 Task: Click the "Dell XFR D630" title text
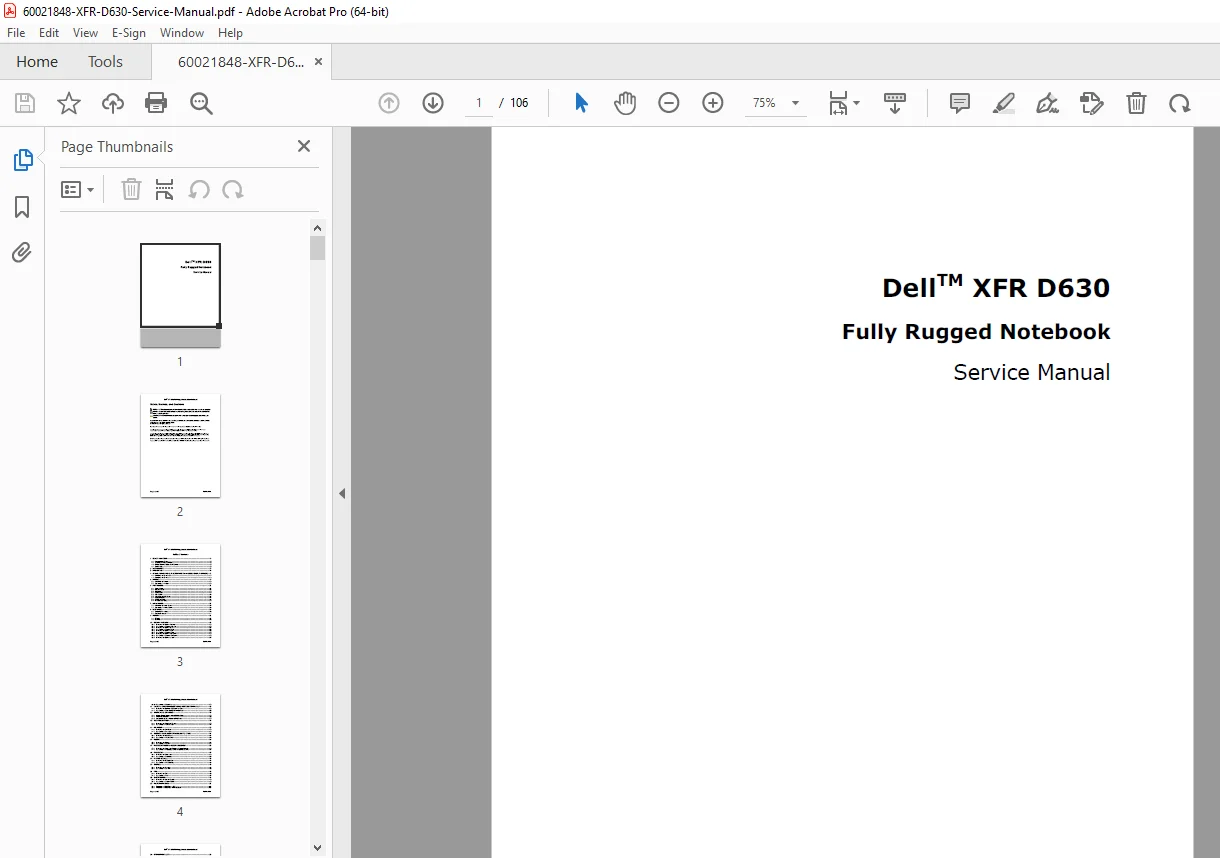tap(996, 287)
